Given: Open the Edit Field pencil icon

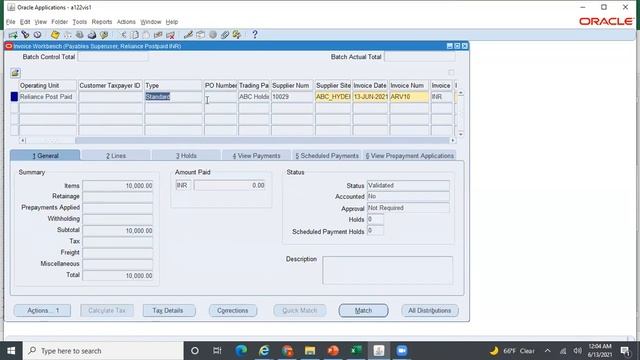Looking at the screenshot, I should tap(188, 35).
